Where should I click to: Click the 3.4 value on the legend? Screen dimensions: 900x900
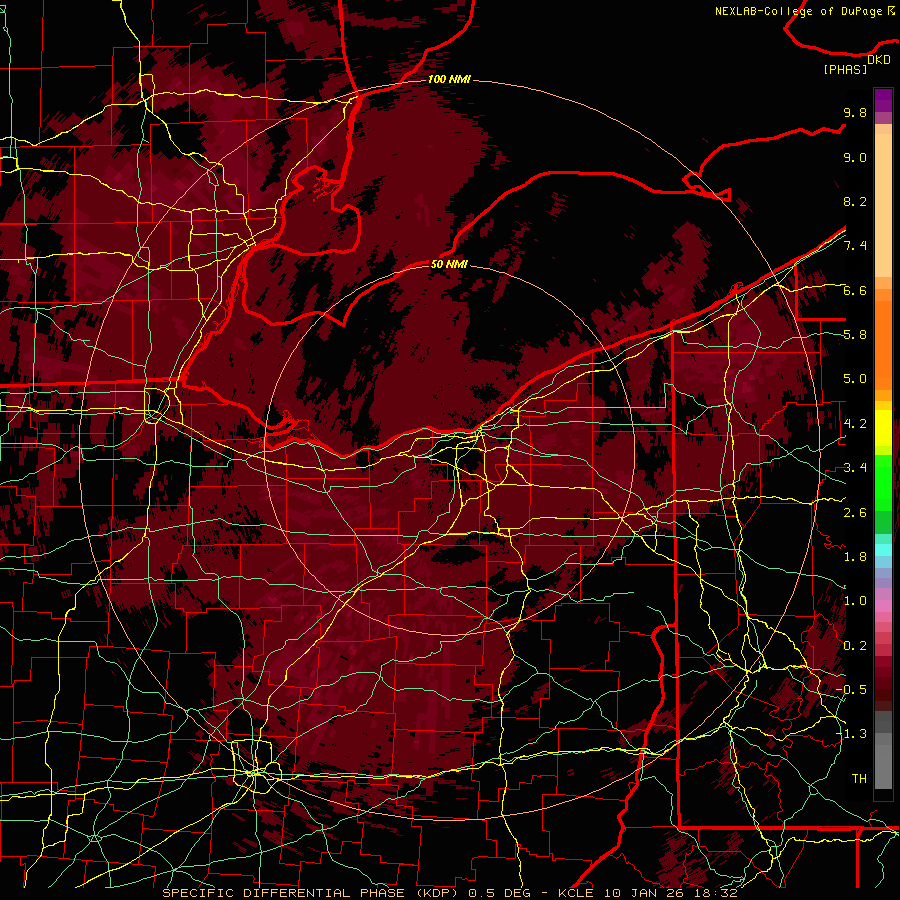pos(855,468)
